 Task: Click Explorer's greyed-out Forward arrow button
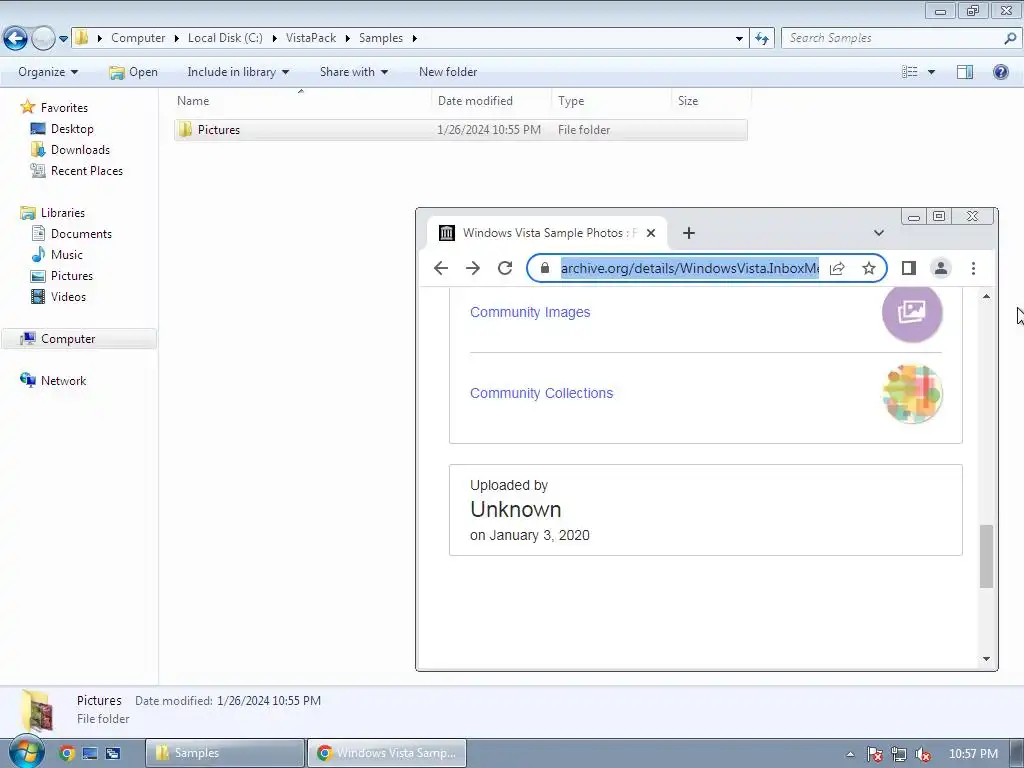click(x=43, y=39)
